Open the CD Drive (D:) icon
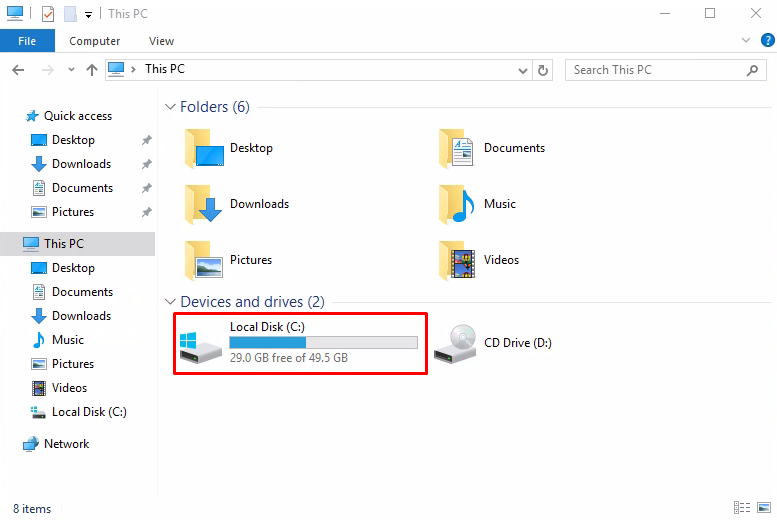 point(455,343)
